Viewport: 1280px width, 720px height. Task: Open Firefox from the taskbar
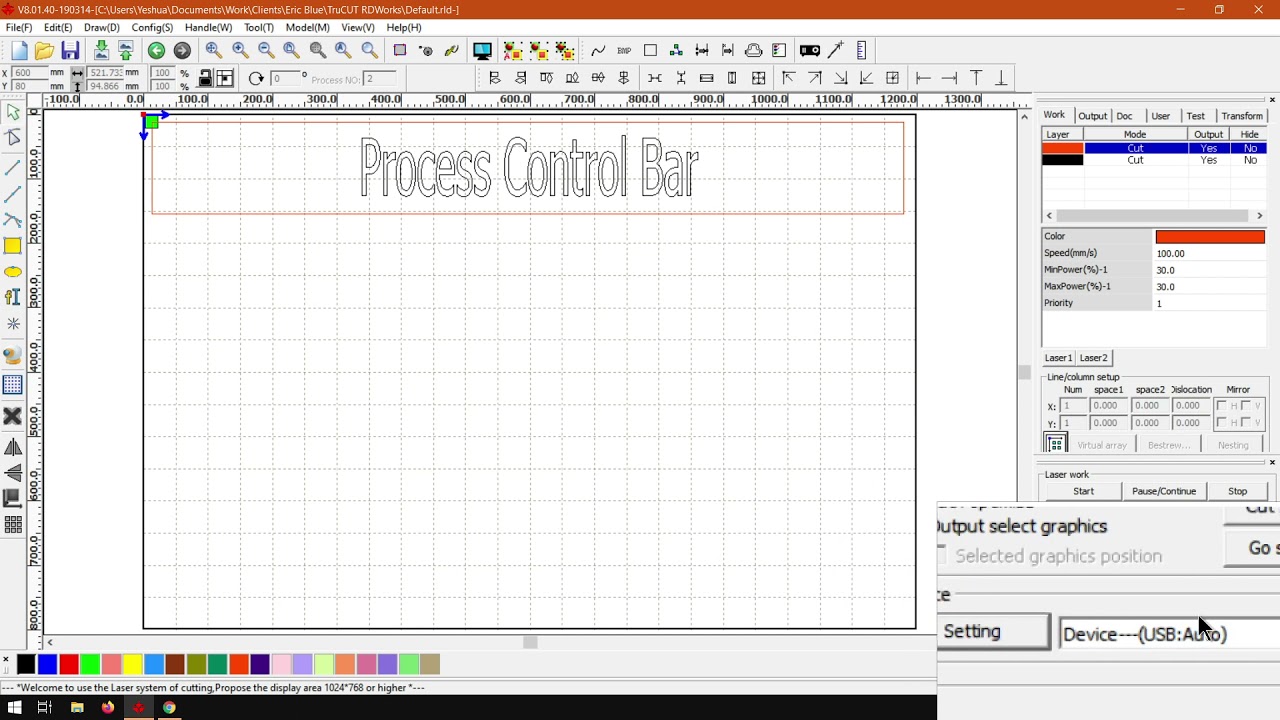tap(107, 708)
